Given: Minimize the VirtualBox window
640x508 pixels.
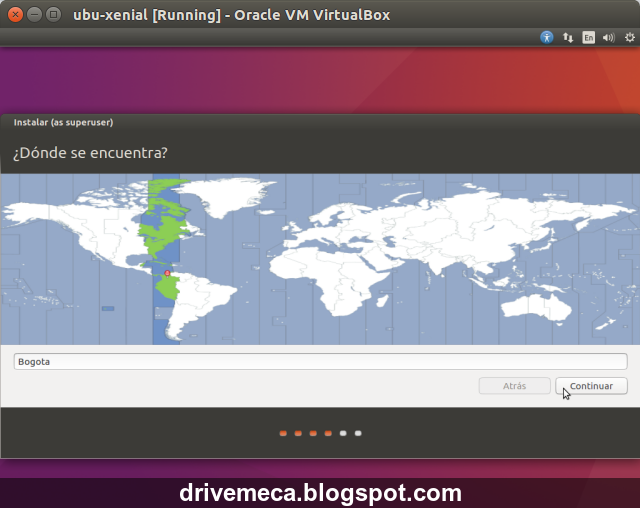Looking at the screenshot, I should tap(34, 15).
